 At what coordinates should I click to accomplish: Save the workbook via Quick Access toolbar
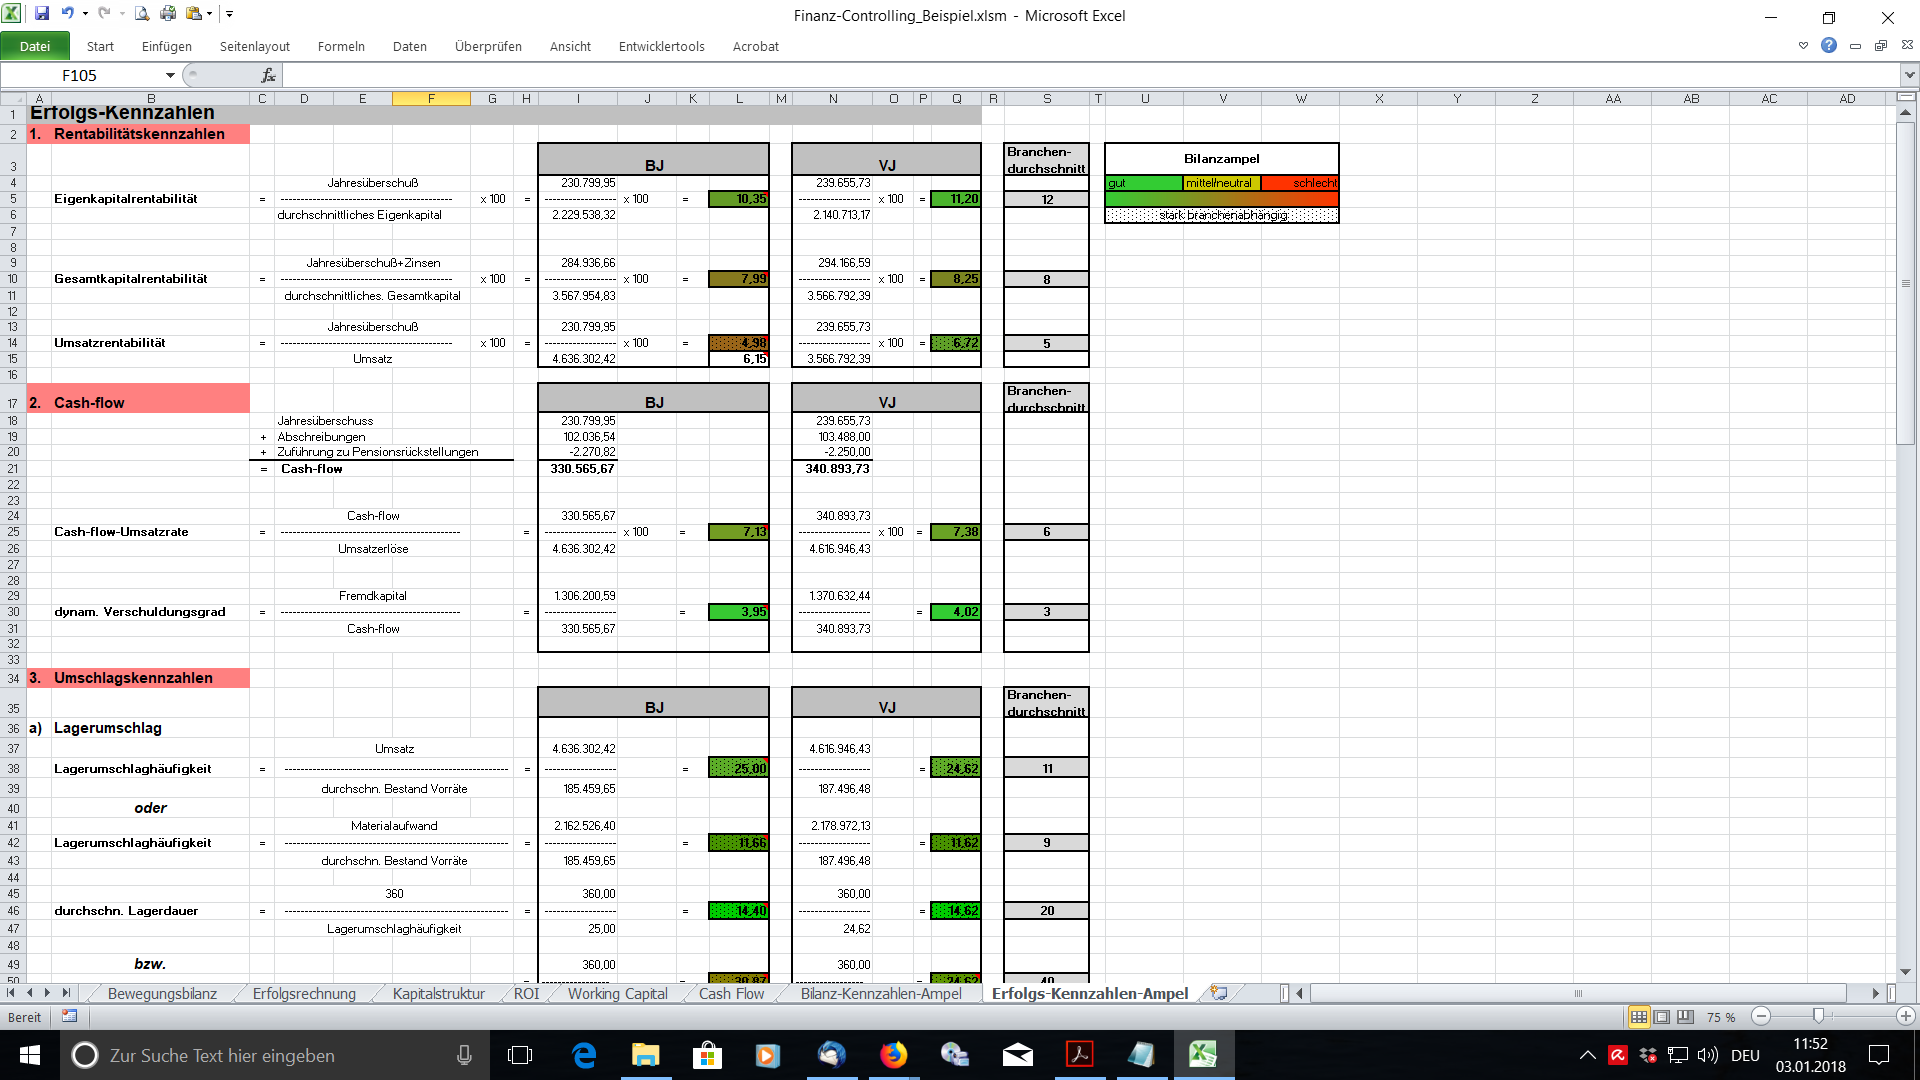tap(42, 14)
